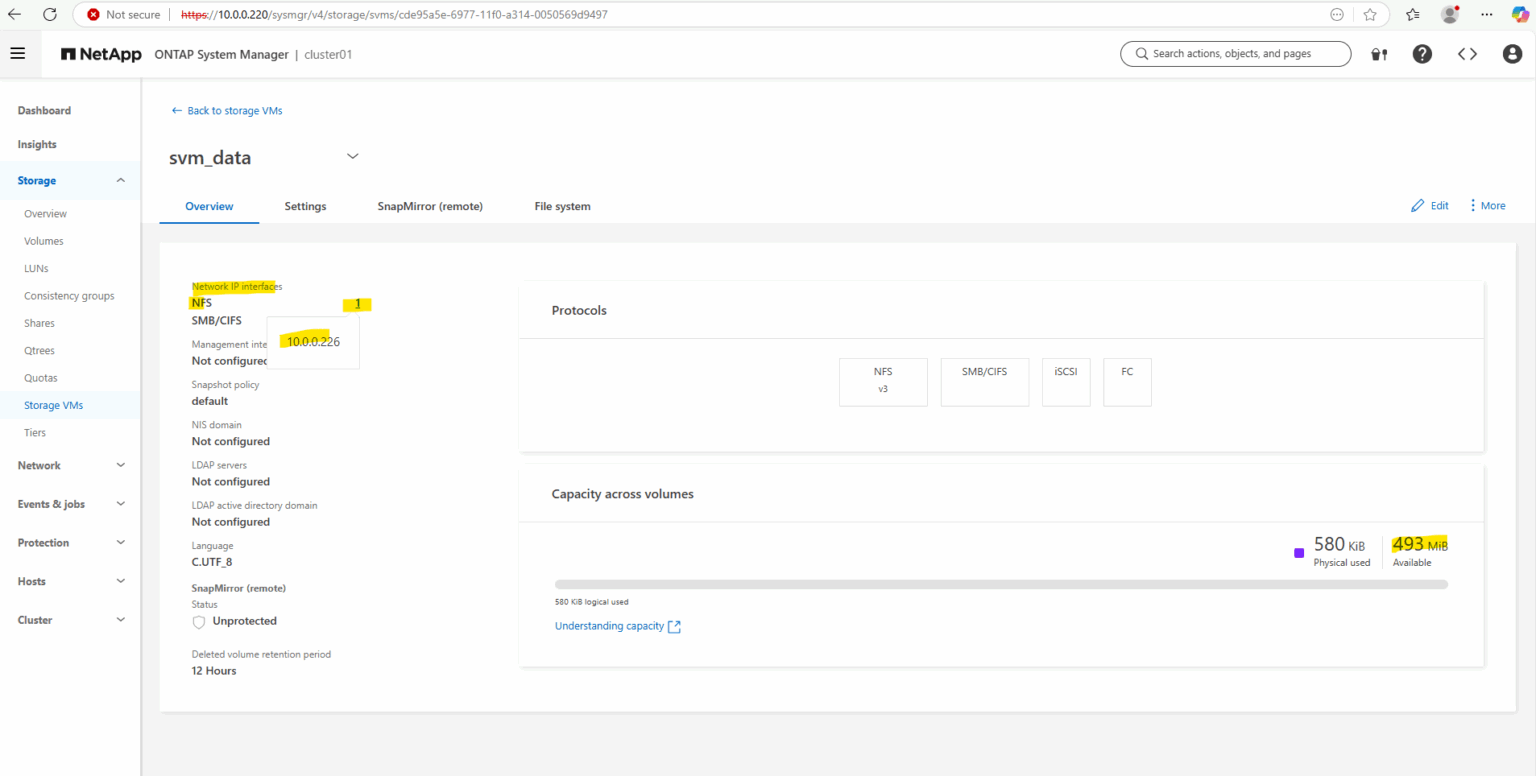Viewport: 1536px width, 776px height.
Task: Switch to the Settings tab
Action: (x=305, y=206)
